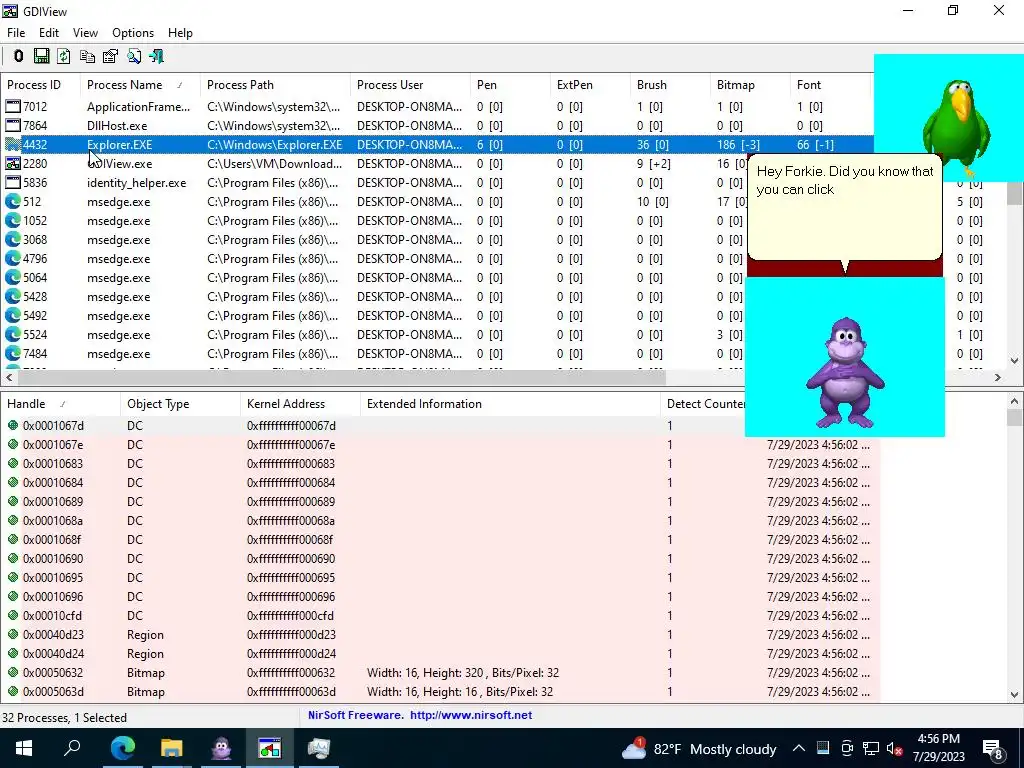The height and width of the screenshot is (768, 1024).
Task: Sort by Kernel Address column header
Action: 300,404
